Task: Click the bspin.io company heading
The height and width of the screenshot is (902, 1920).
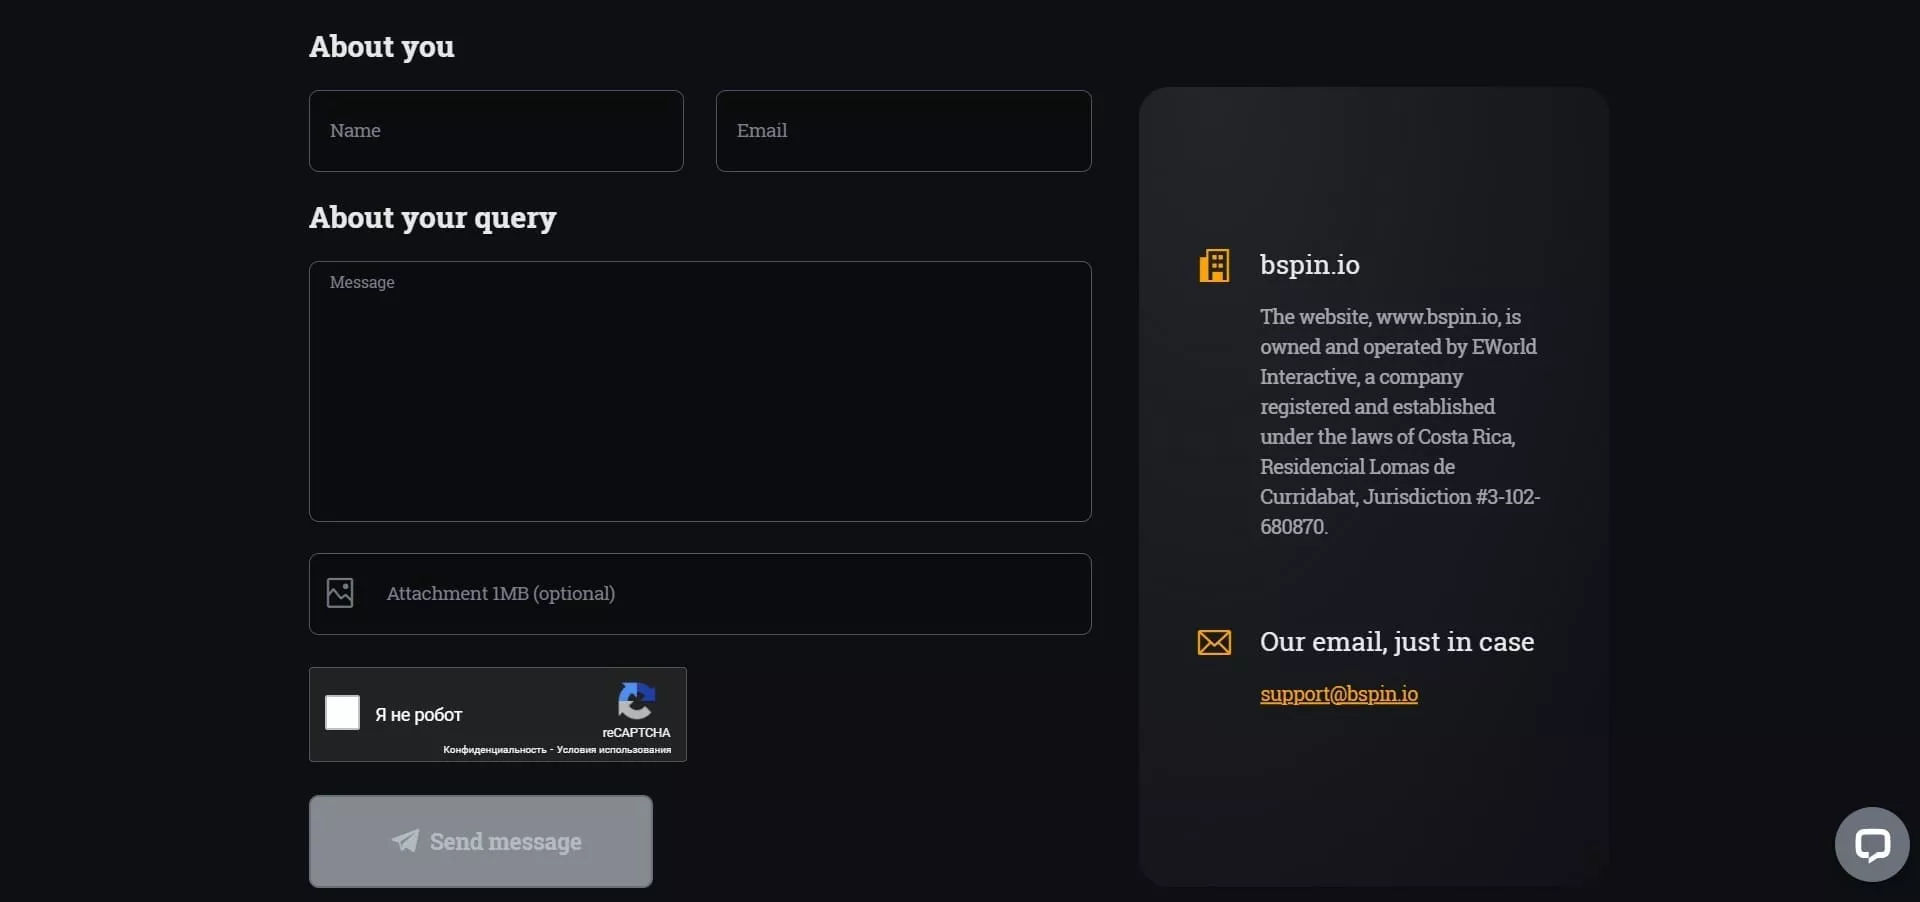Action: tap(1309, 265)
